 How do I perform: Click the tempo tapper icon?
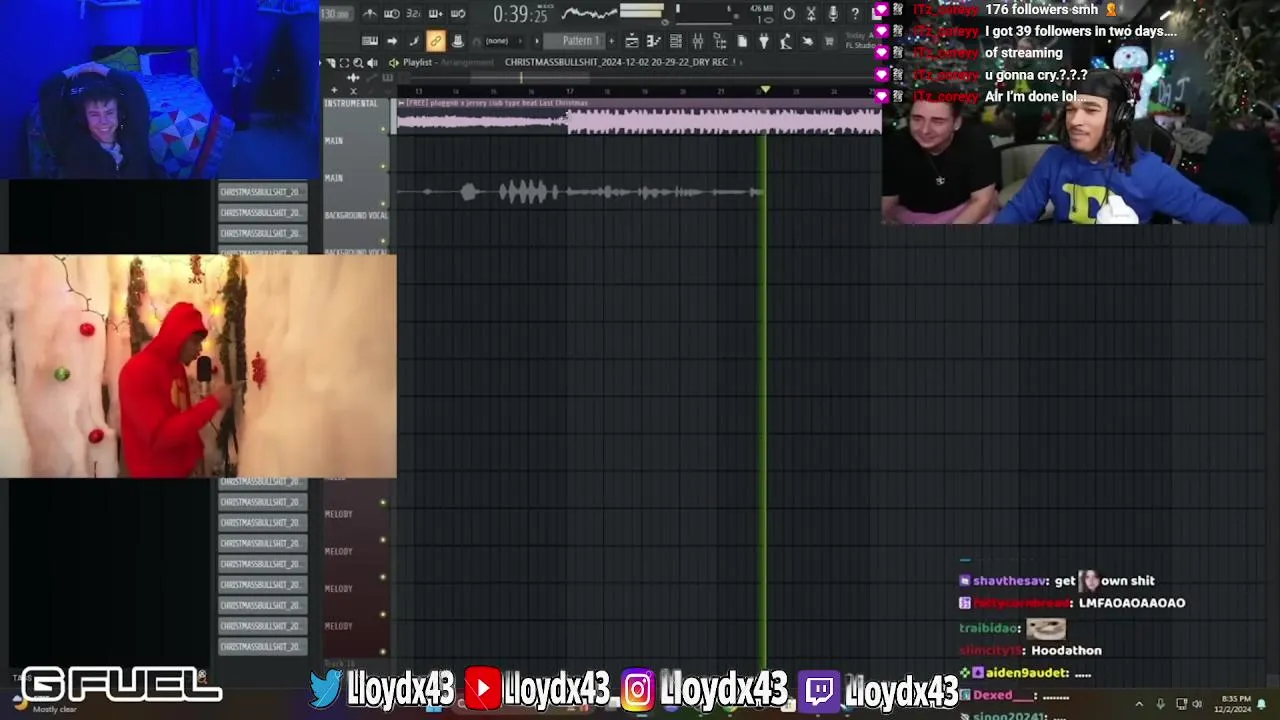click(x=786, y=41)
